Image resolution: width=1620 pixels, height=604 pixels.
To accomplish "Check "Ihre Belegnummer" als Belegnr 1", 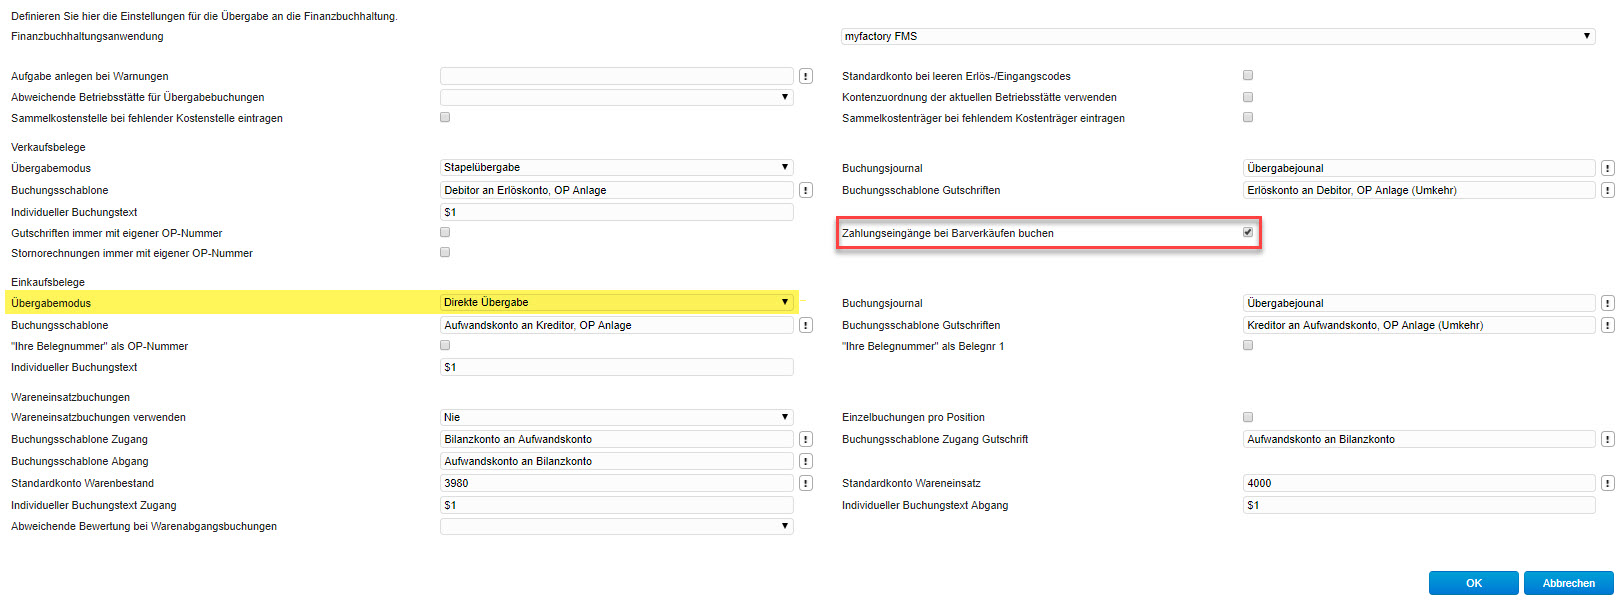I will (1247, 345).
